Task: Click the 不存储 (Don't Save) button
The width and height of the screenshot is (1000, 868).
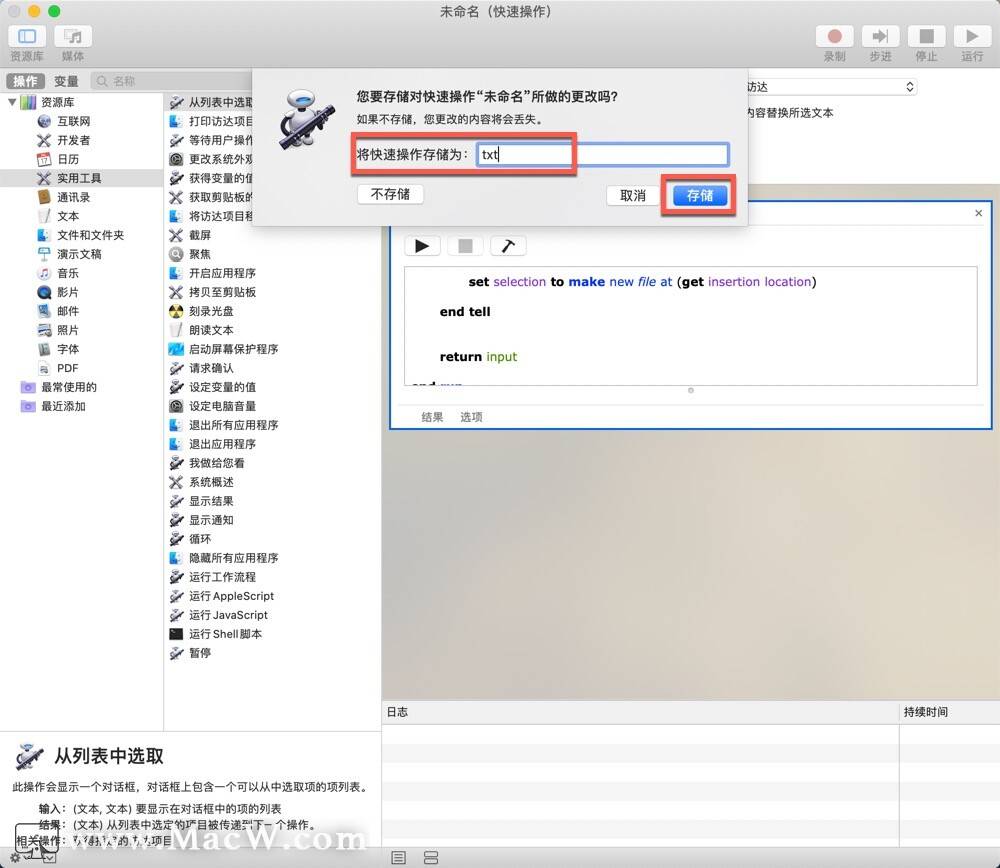Action: 391,194
